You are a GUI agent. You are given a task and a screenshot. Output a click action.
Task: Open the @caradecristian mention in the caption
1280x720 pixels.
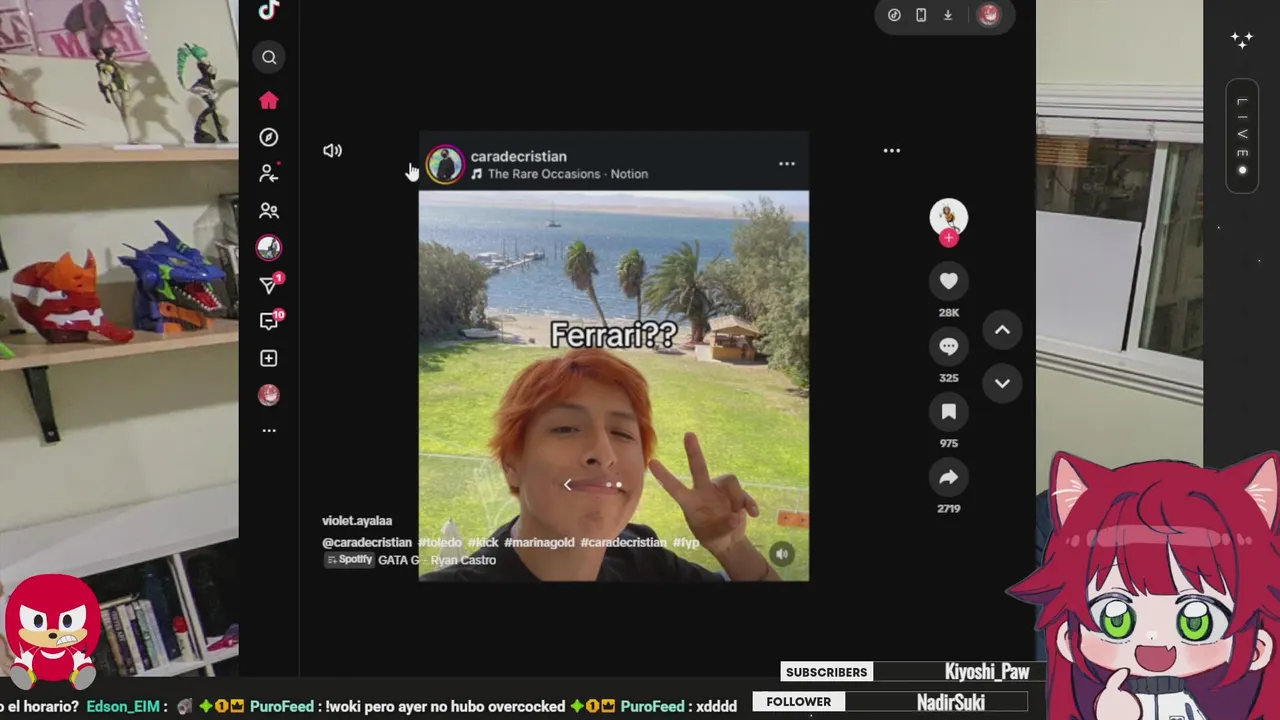pos(367,543)
